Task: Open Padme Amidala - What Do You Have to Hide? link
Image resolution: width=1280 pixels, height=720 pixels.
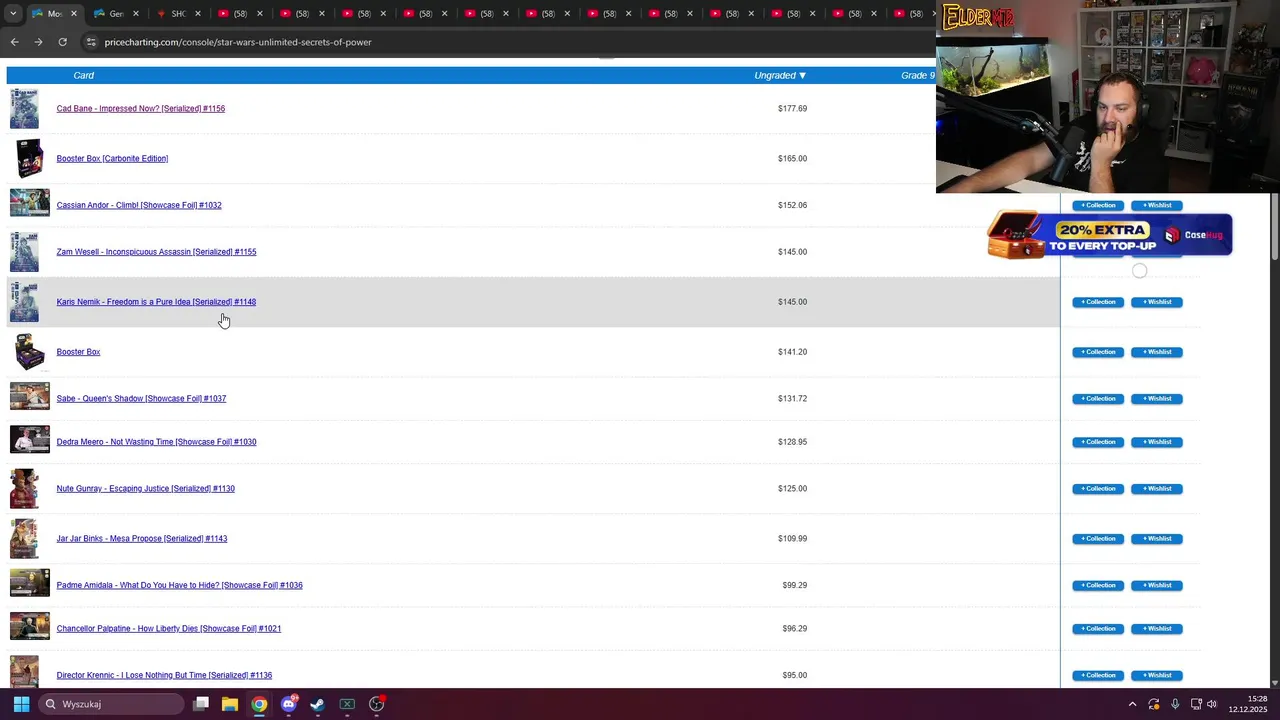Action: 180,585
